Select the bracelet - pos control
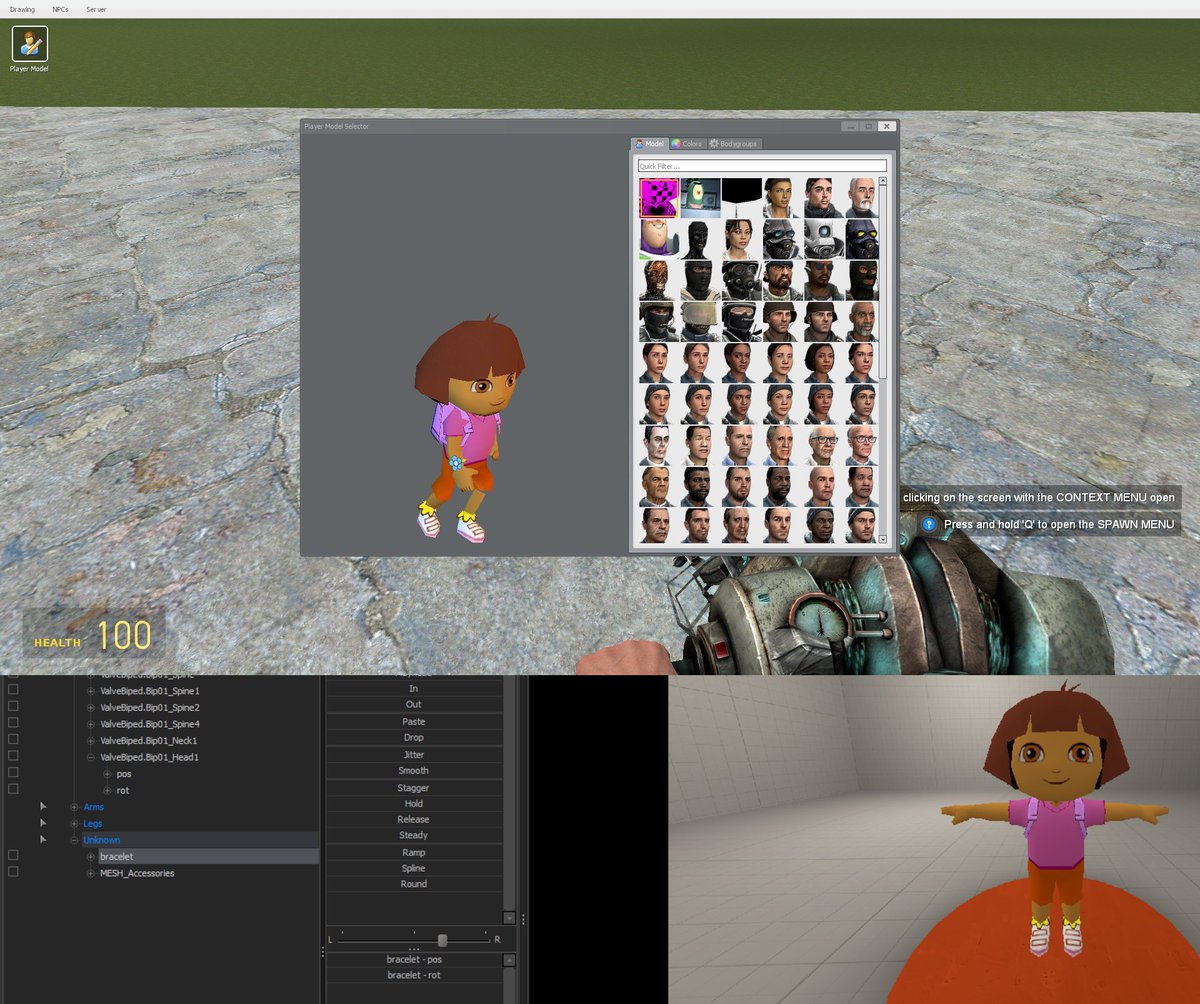Screen dimensions: 1200x1004 (x=414, y=959)
